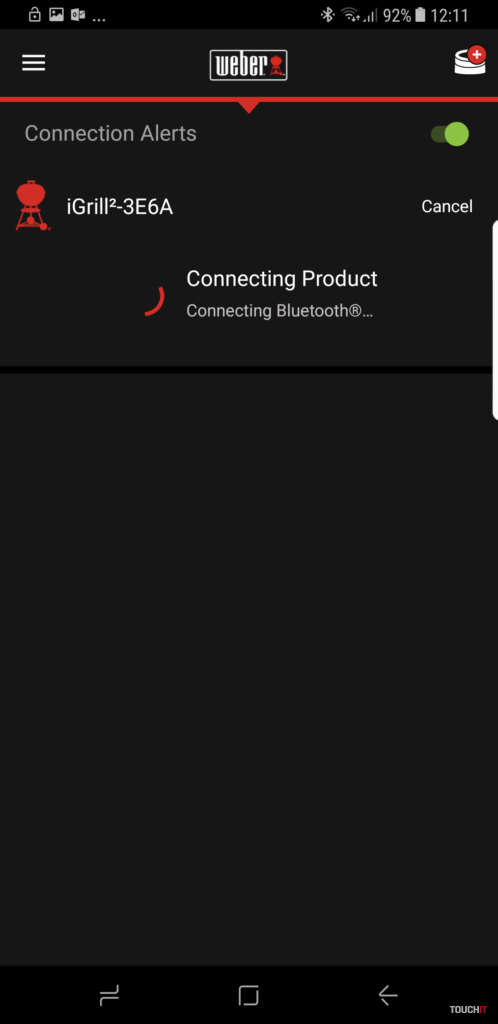Tap the lock notification icon in the status bar

click(35, 14)
